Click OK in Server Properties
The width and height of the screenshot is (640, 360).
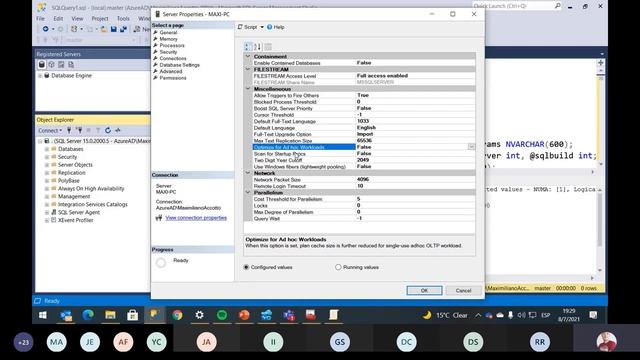[x=424, y=290]
